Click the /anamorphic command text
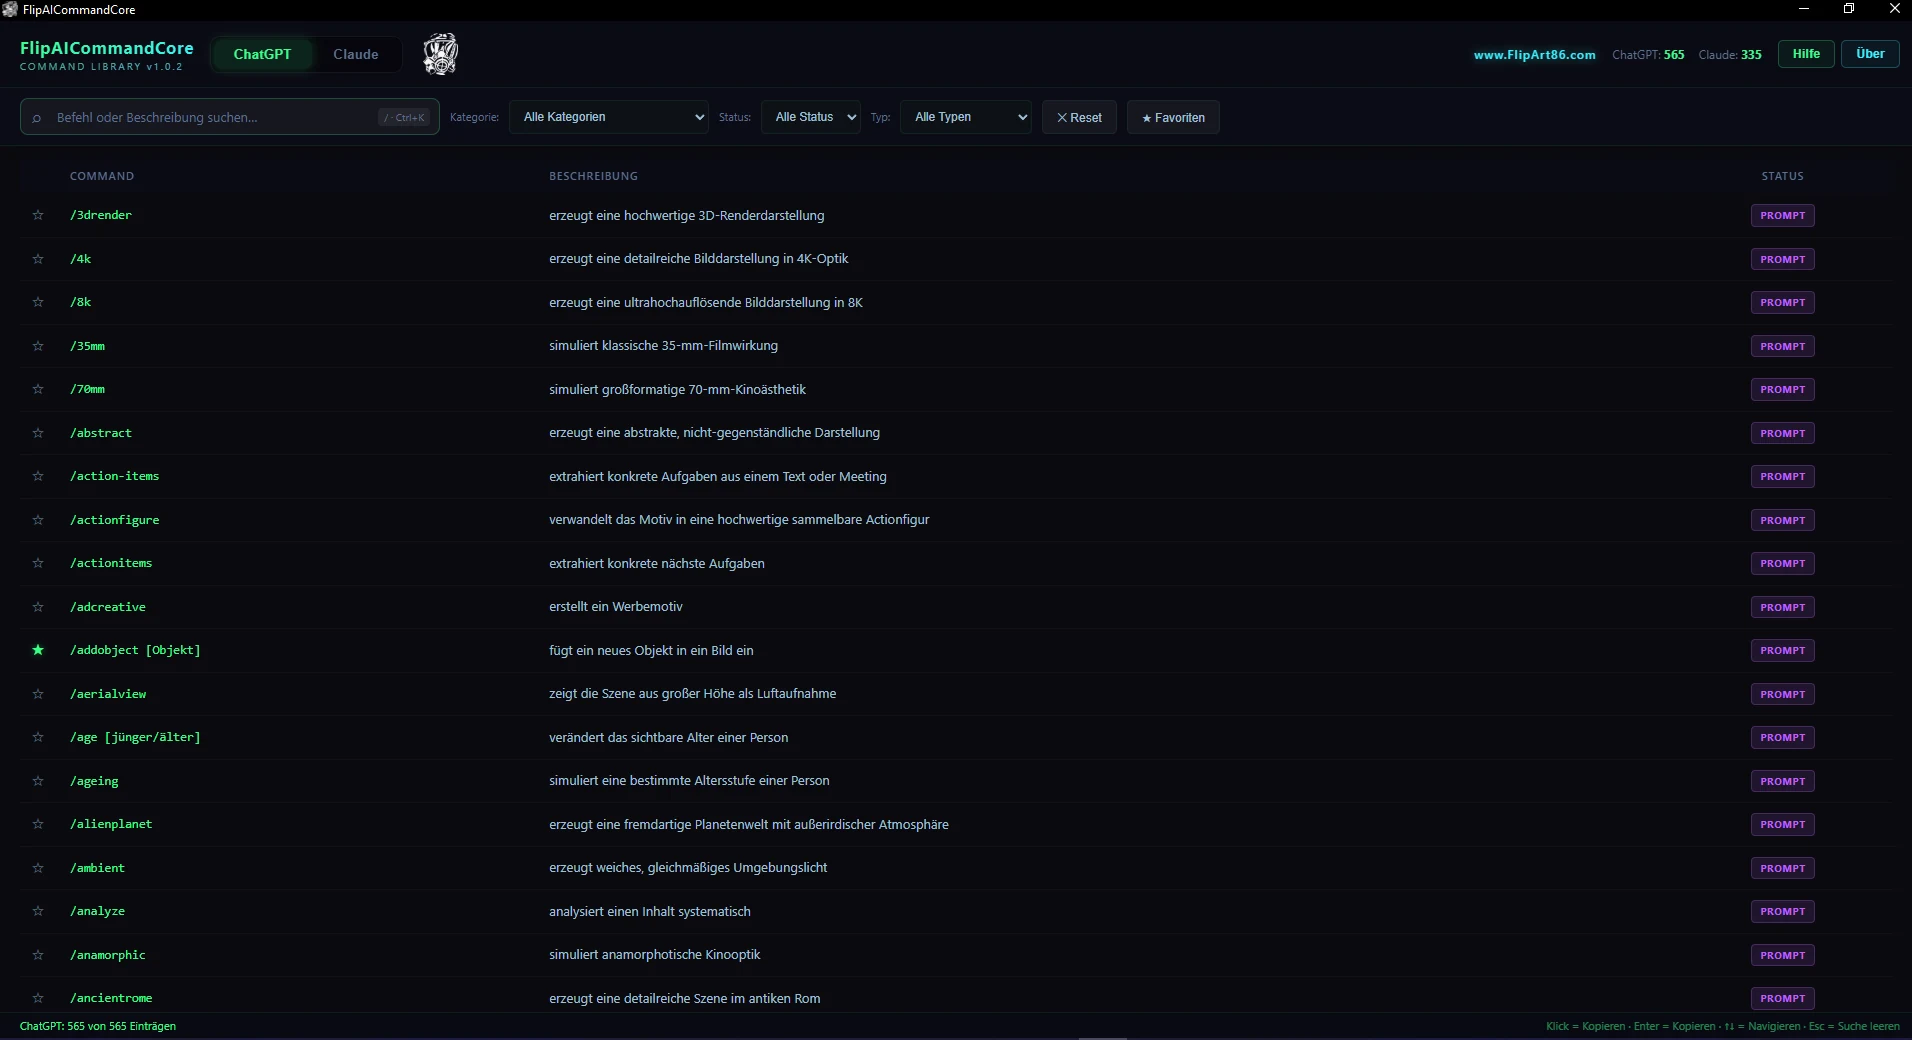Image resolution: width=1912 pixels, height=1040 pixels. tap(108, 955)
